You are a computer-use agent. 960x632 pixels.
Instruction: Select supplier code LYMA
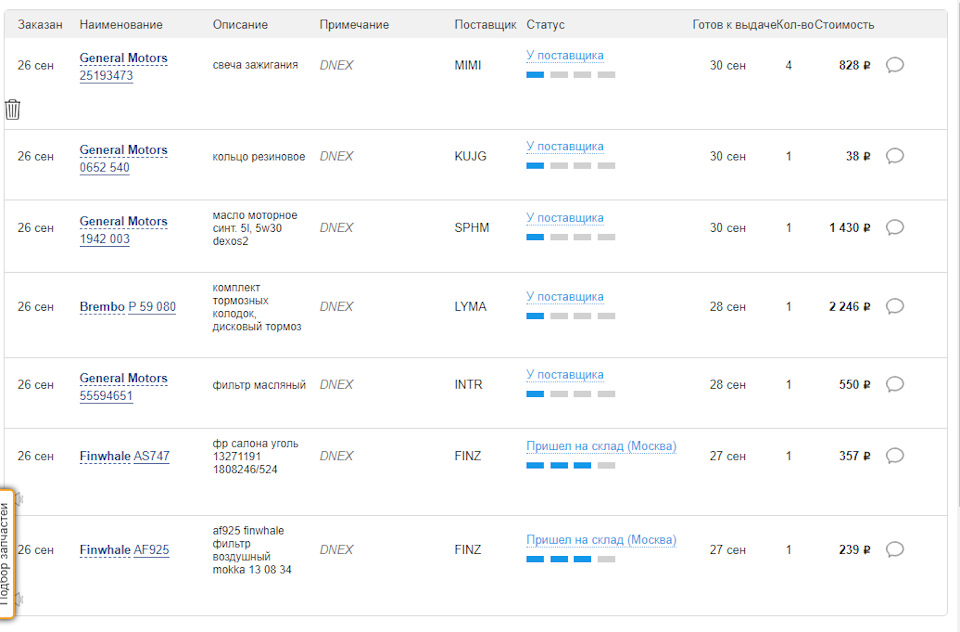(470, 307)
